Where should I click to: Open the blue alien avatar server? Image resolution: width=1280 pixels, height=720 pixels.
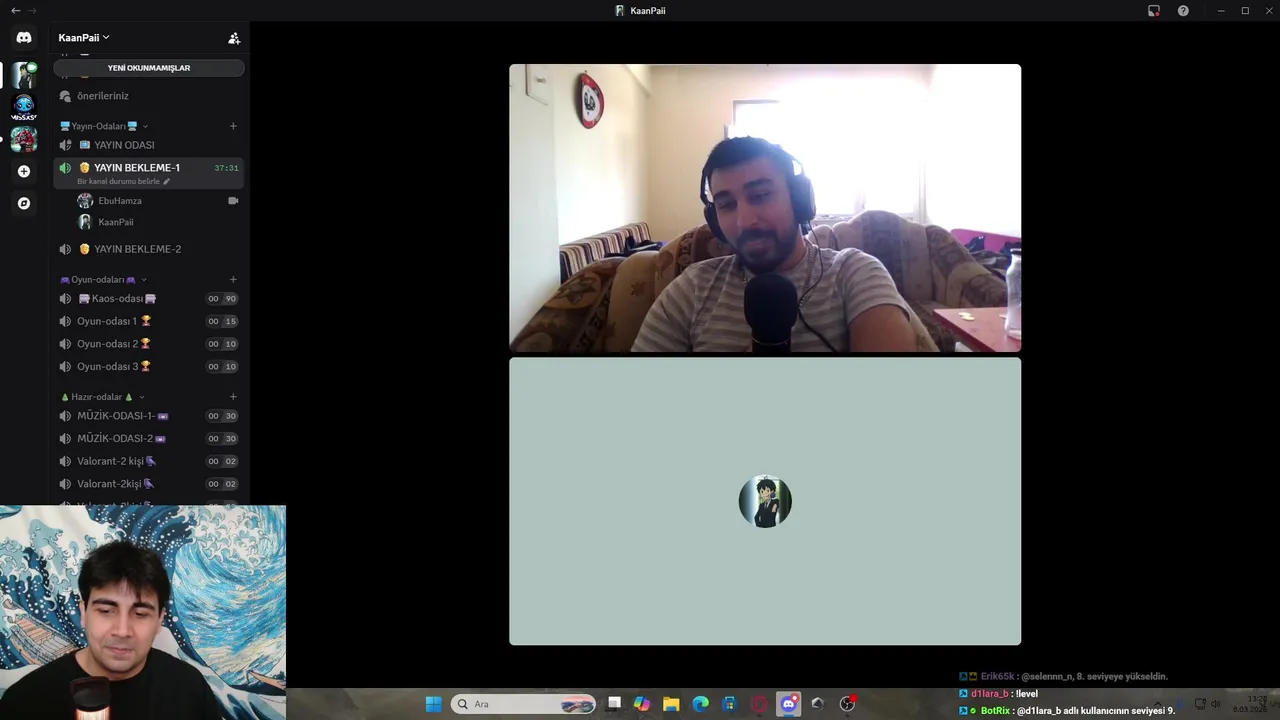(24, 107)
